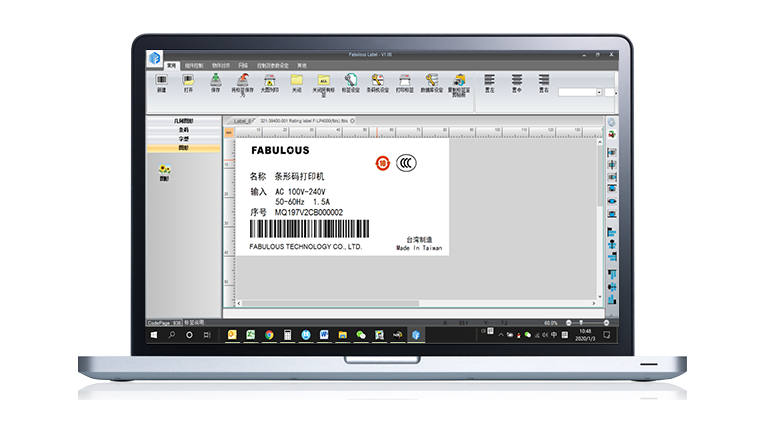Open database settings icon
Image resolution: width=765 pixels, height=430 pixels.
[x=431, y=80]
